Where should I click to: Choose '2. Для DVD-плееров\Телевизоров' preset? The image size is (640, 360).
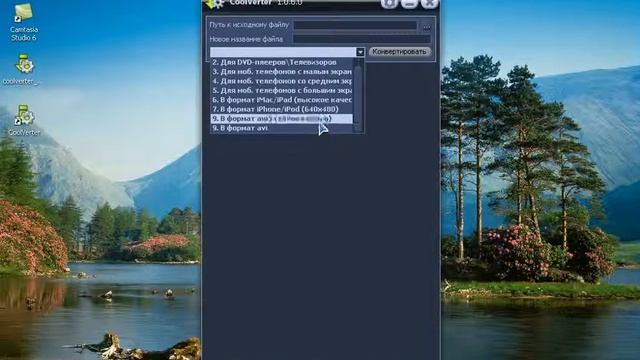click(x=282, y=62)
